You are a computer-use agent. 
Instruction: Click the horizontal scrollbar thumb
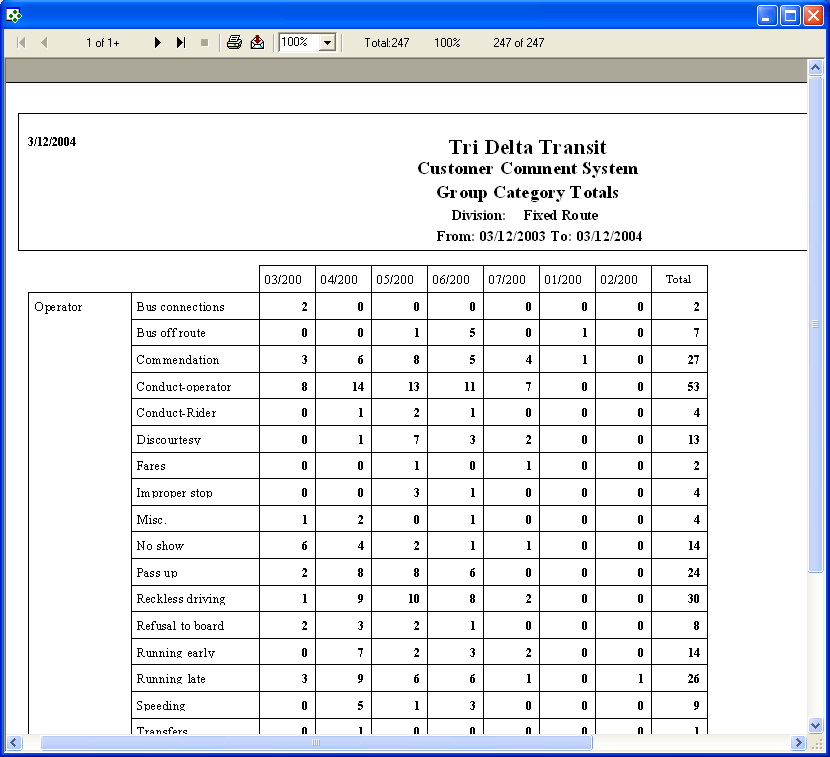click(316, 743)
